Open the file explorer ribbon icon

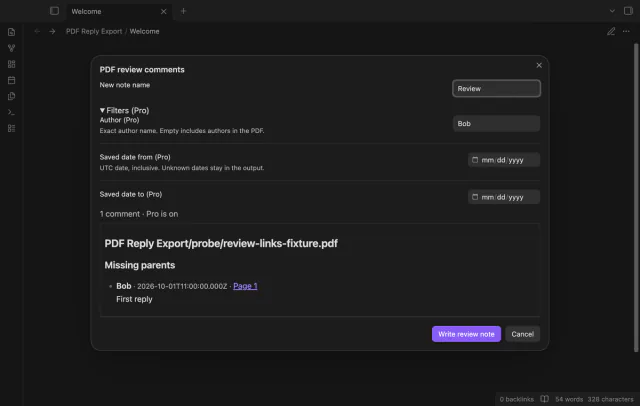pyautogui.click(x=11, y=32)
